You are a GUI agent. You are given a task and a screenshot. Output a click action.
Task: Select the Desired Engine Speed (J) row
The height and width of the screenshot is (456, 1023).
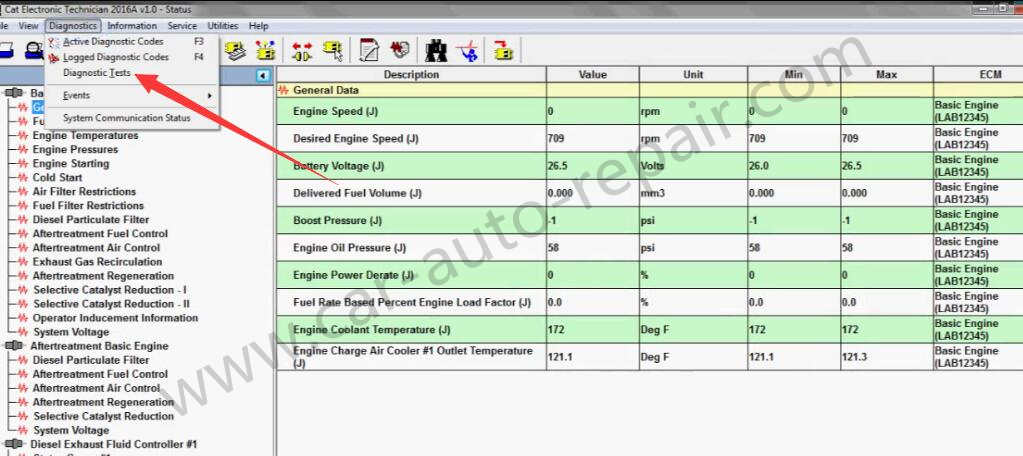[650, 139]
